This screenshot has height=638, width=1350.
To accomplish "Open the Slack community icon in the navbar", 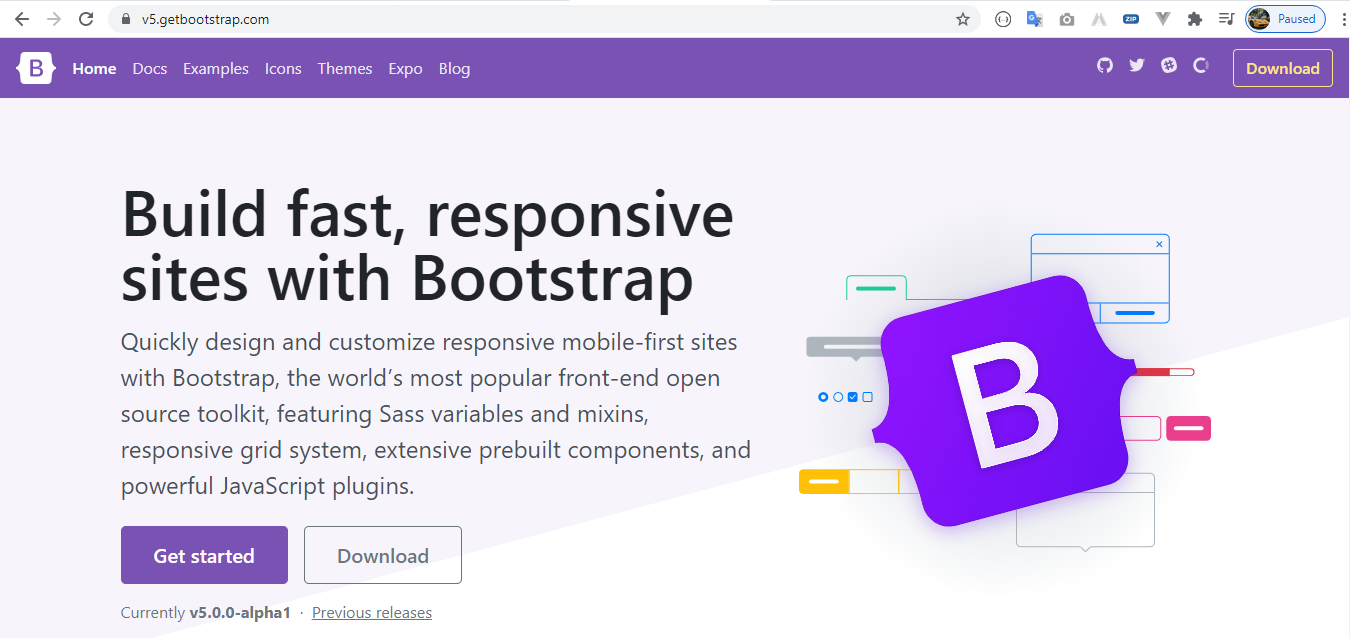I will (x=1168, y=65).
